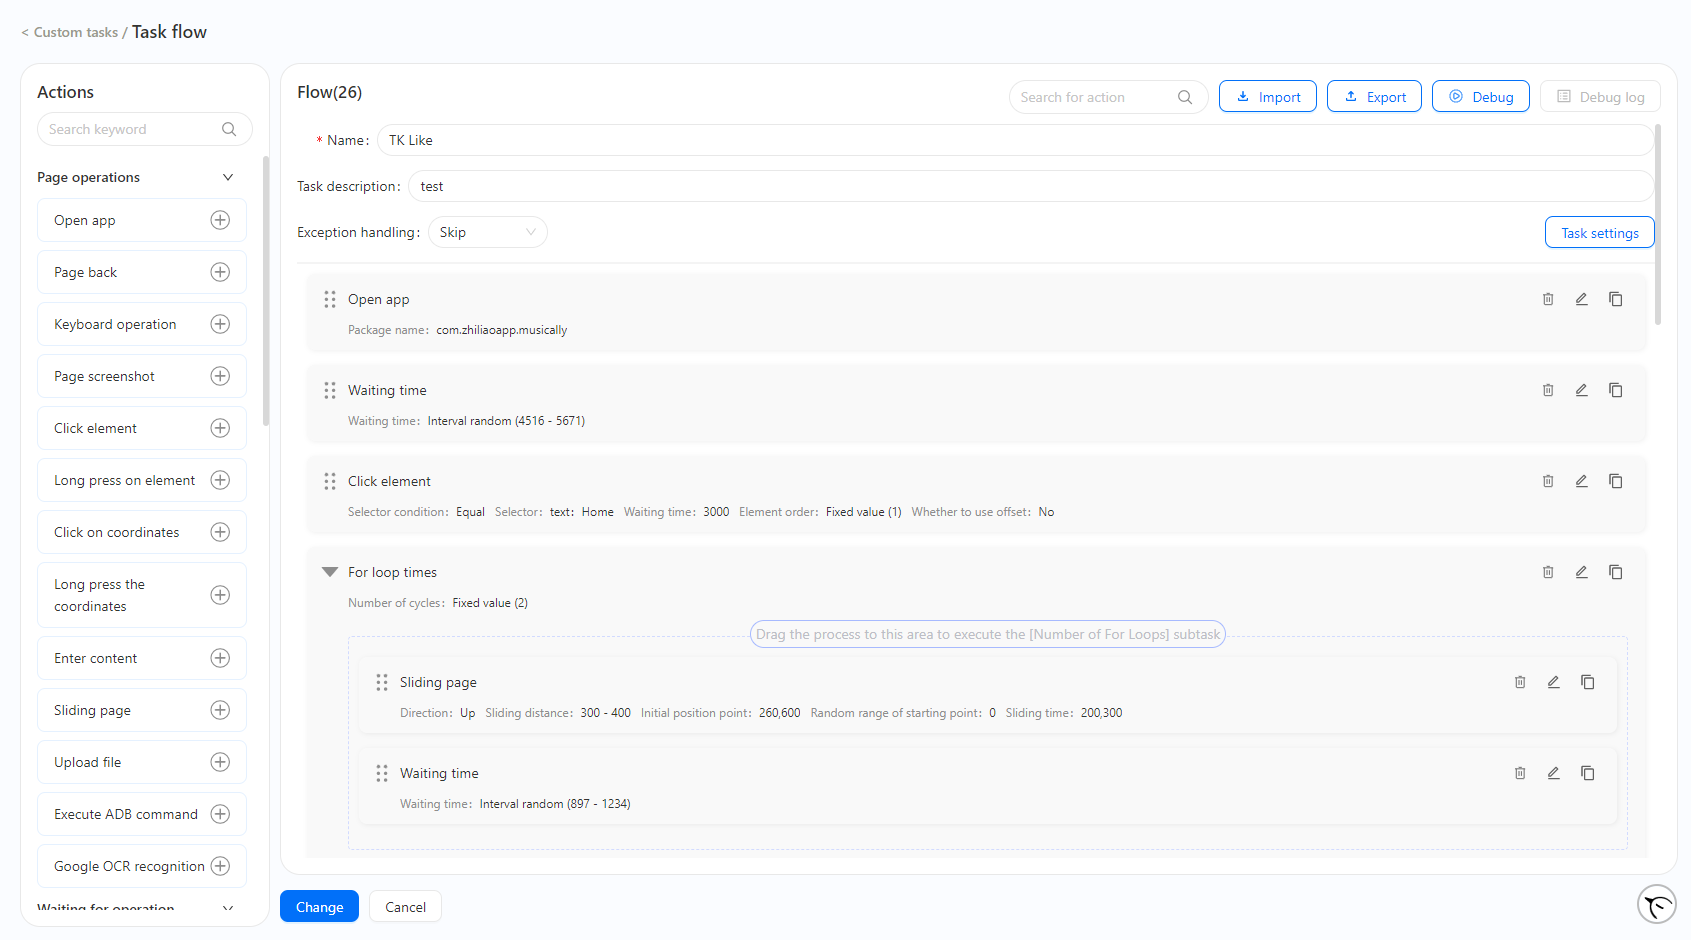Delete the Open app step
The width and height of the screenshot is (1691, 940).
click(x=1548, y=299)
